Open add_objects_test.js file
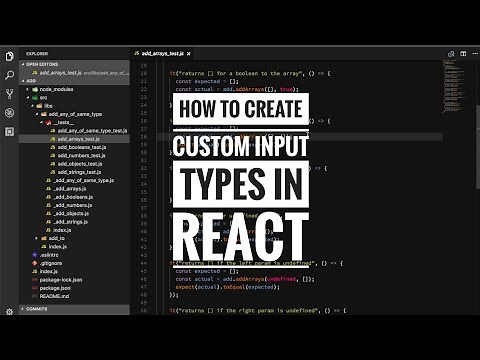480x360 pixels. [74, 164]
